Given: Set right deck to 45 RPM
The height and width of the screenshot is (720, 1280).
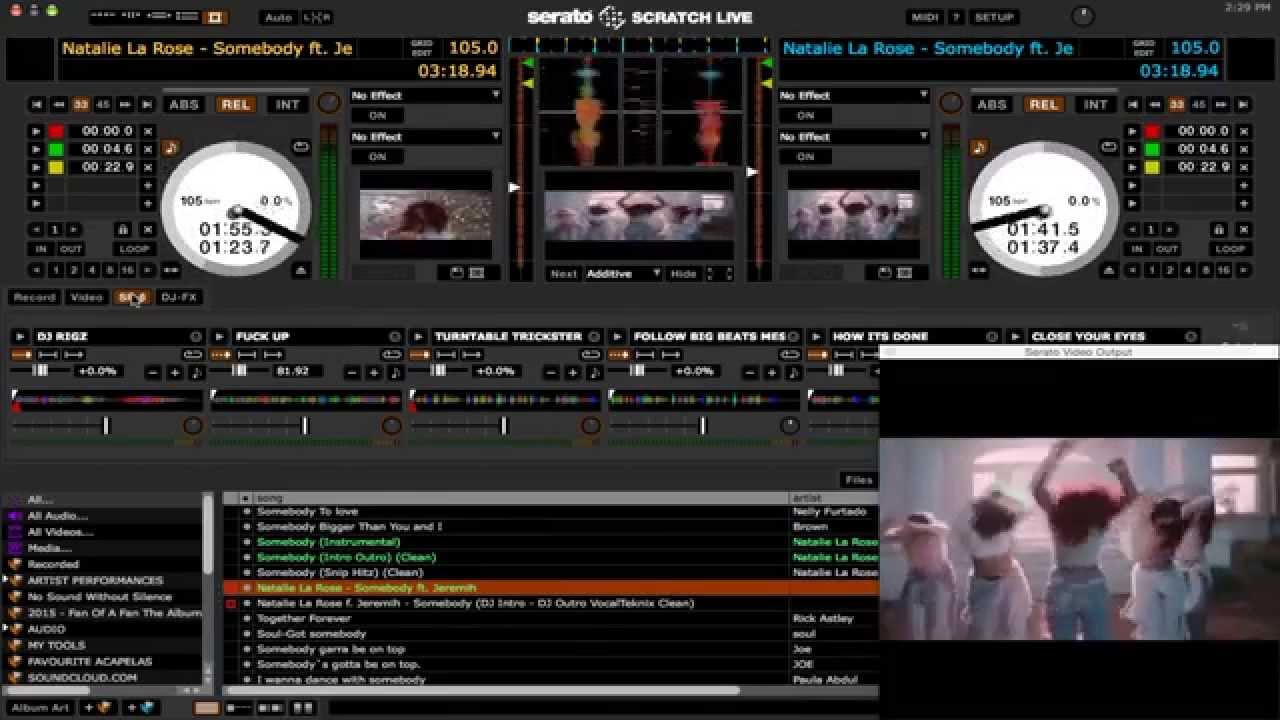Looking at the screenshot, I should click(x=1199, y=104).
